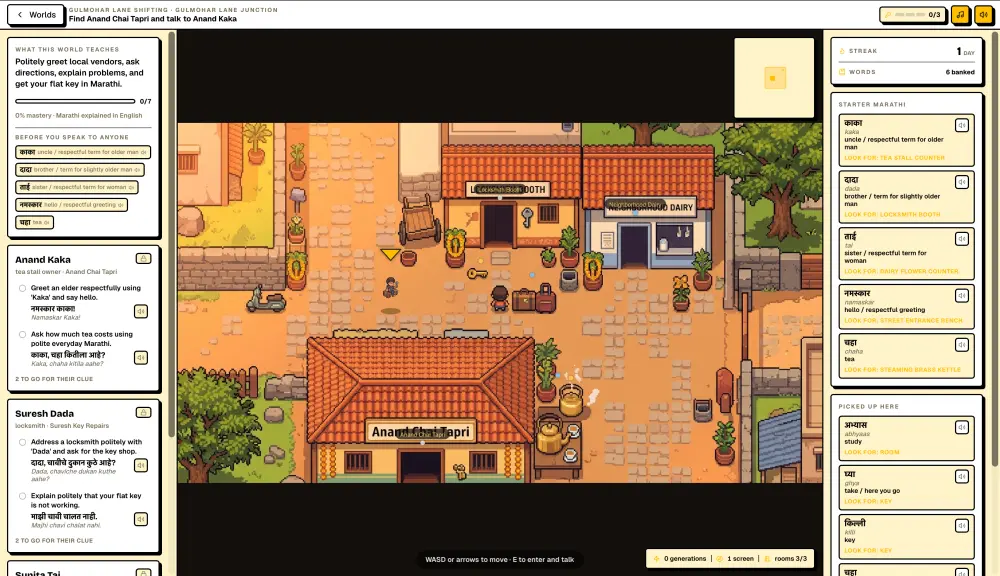This screenshot has width=1000, height=576.
Task: Click the Neighborhood Dairy sign
Action: point(651,207)
